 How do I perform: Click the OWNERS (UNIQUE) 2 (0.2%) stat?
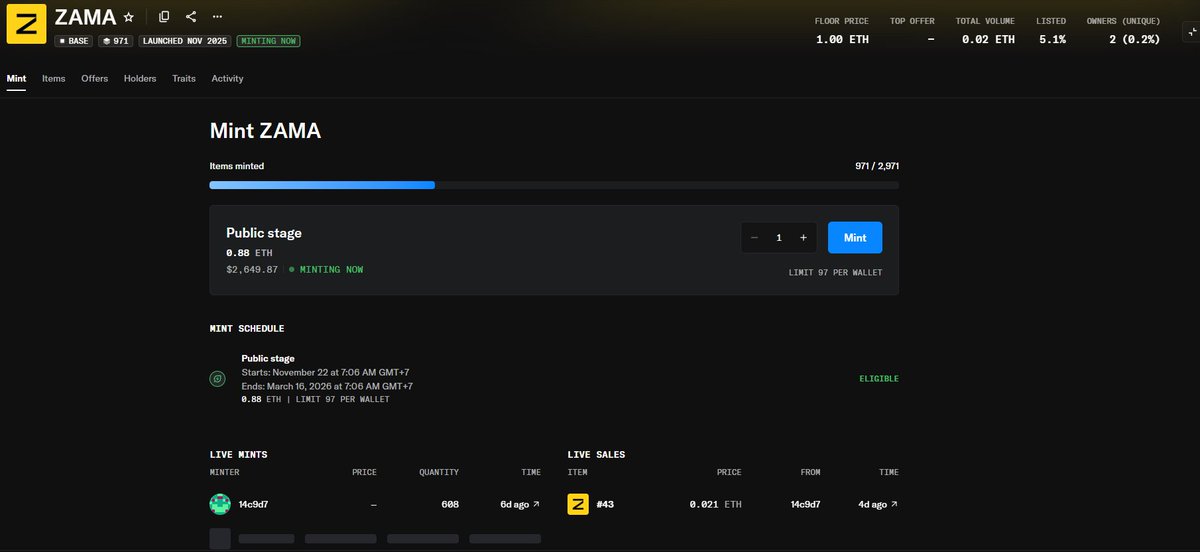[x=1123, y=30]
